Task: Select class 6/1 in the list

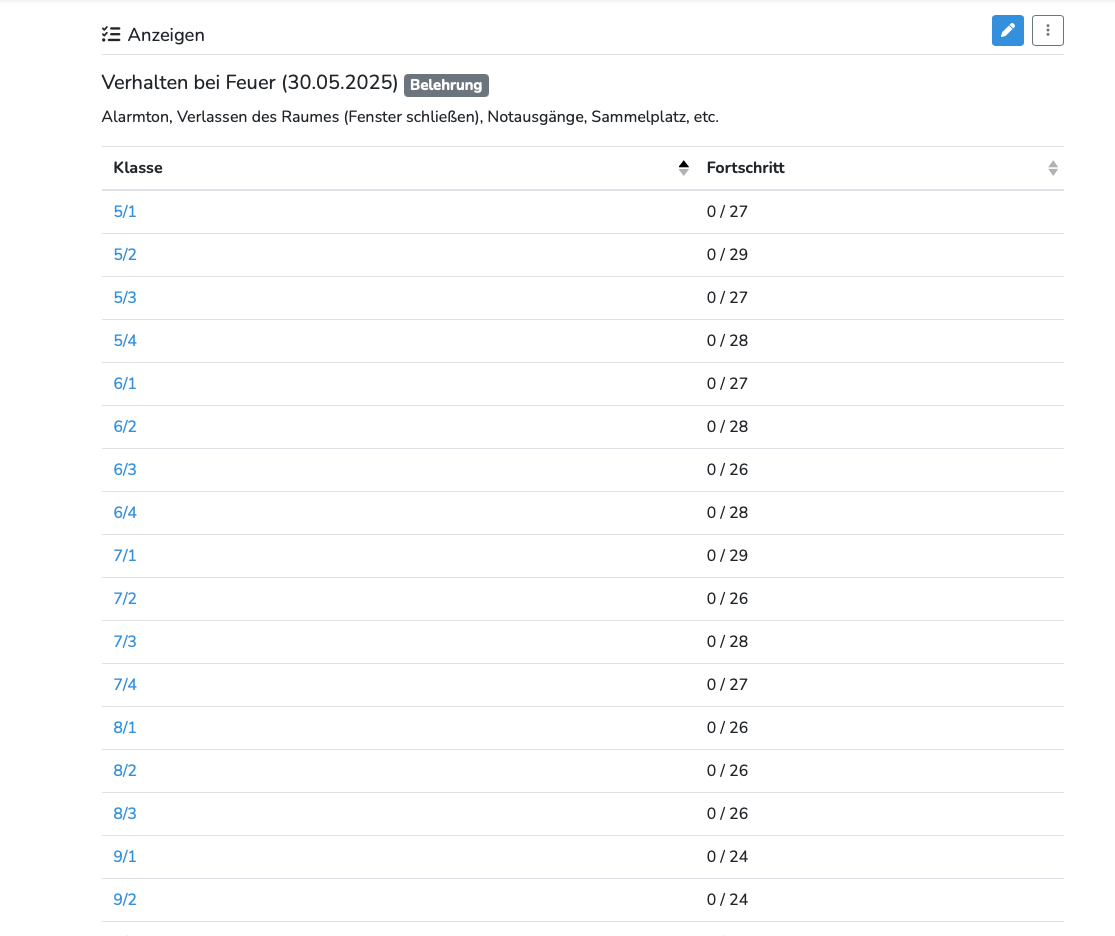Action: 125,384
